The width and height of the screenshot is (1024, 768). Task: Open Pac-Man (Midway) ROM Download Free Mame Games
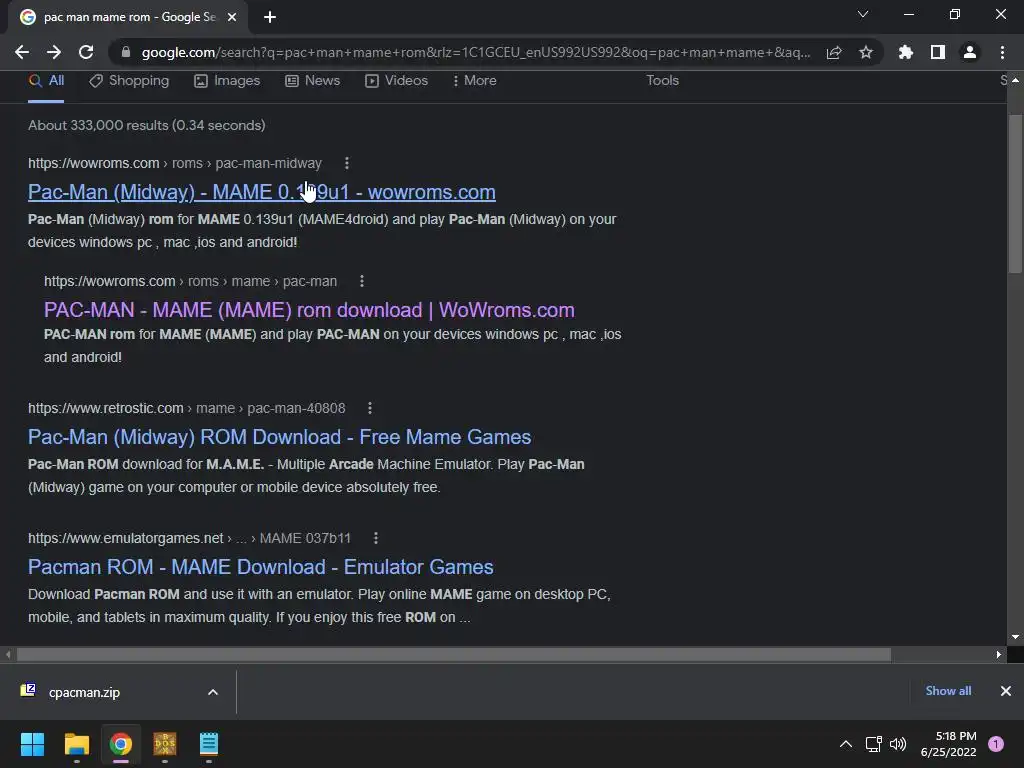(x=280, y=437)
